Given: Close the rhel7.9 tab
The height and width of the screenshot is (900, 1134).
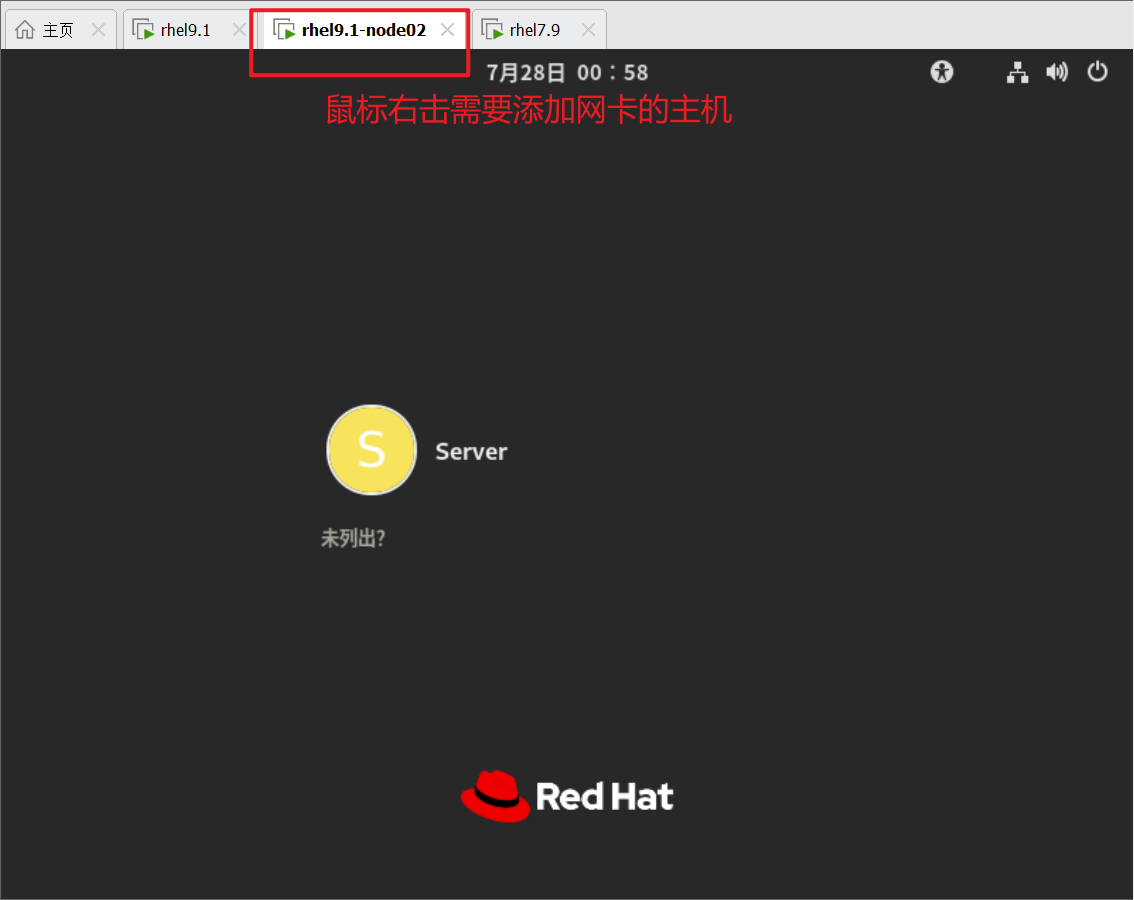Looking at the screenshot, I should coord(589,30).
